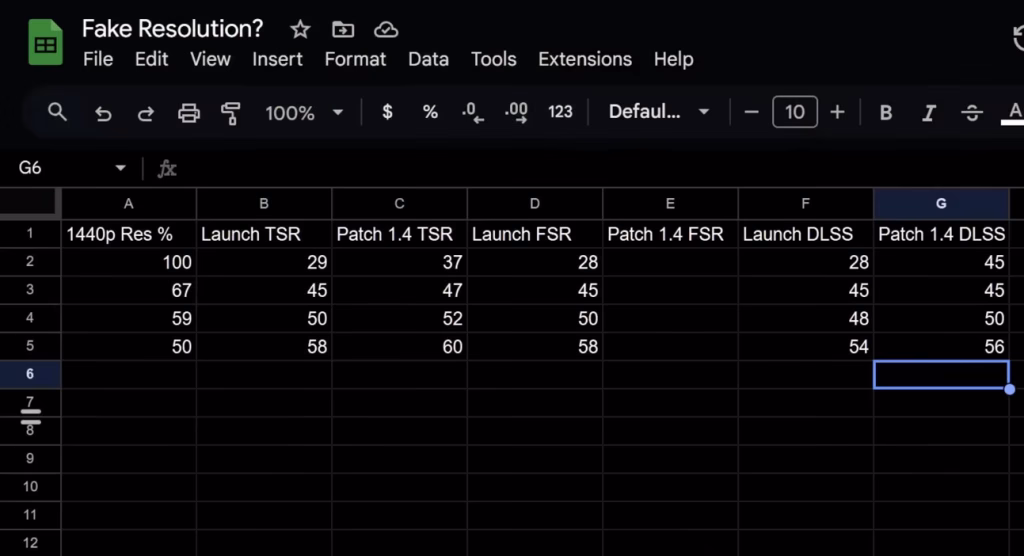
Task: Star the Fake Resolution? document
Action: point(300,29)
